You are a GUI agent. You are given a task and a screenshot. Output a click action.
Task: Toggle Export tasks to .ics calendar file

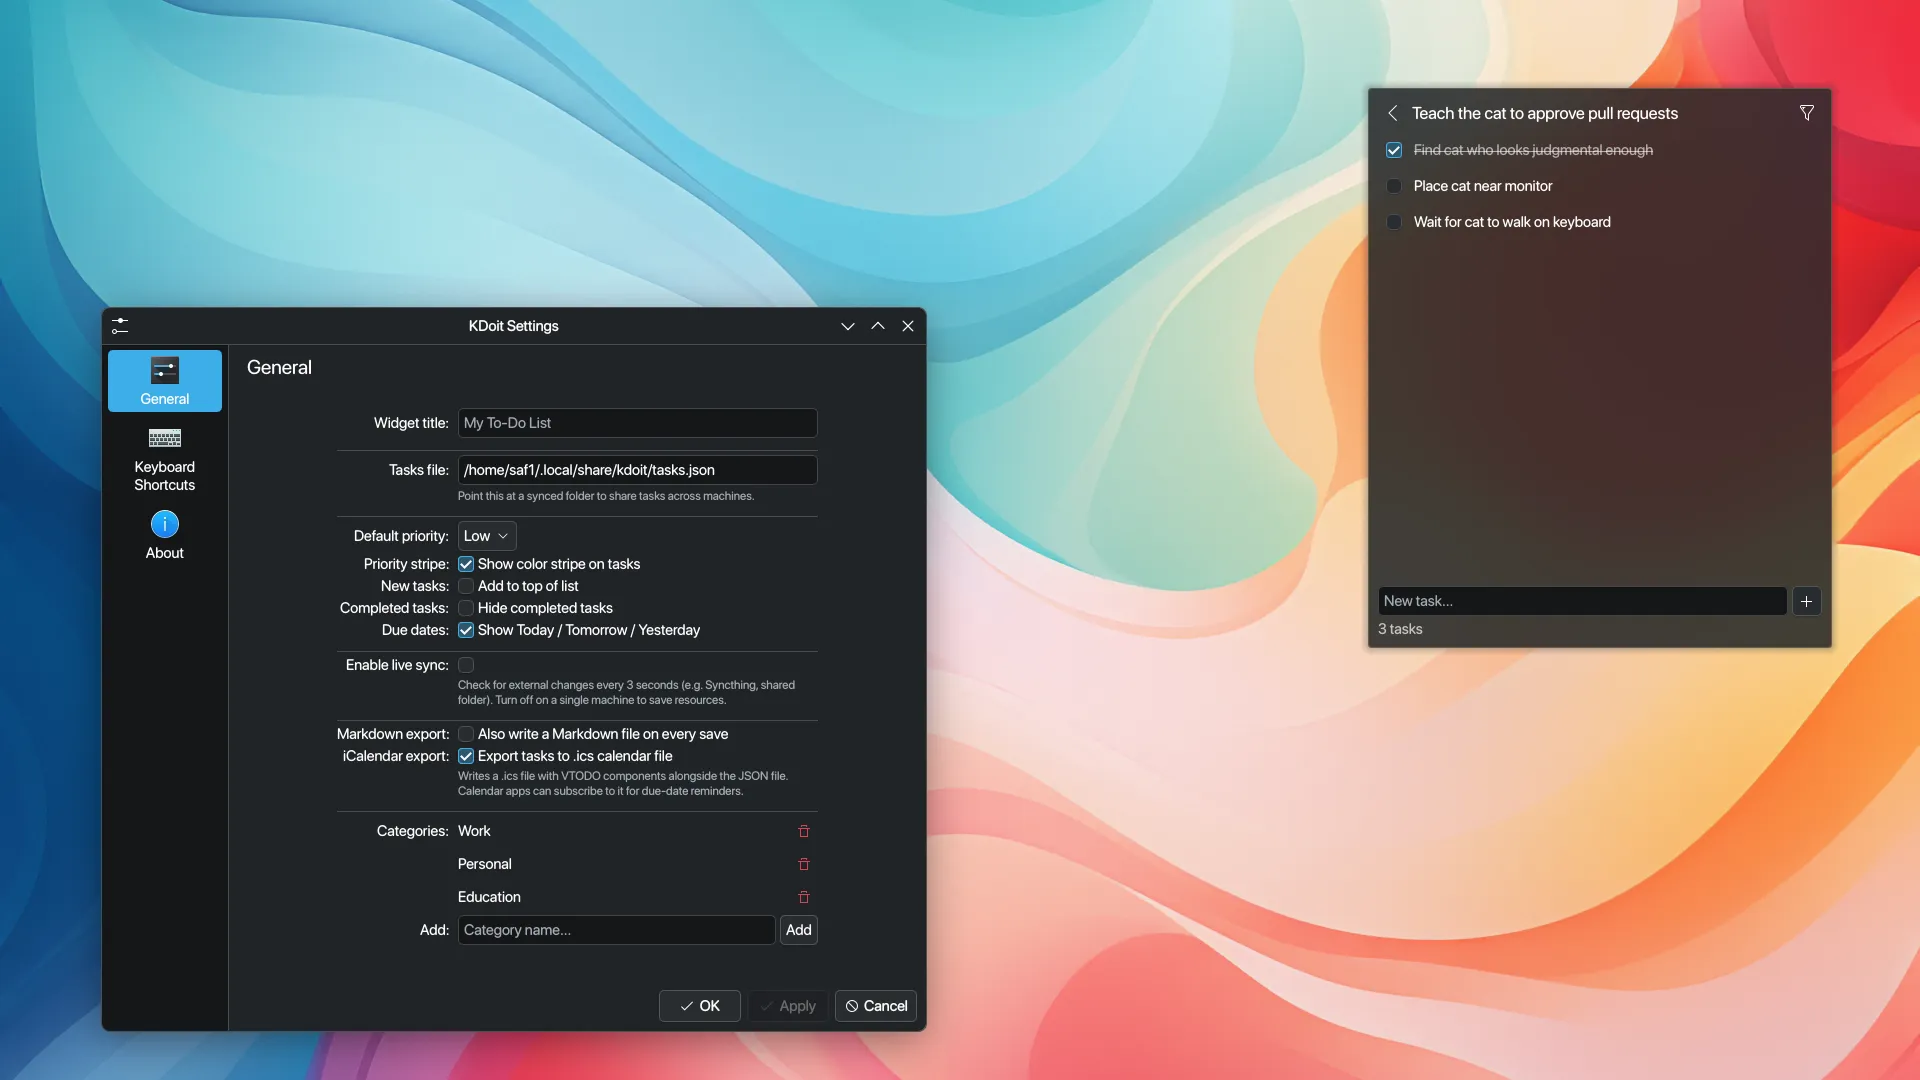(x=466, y=756)
